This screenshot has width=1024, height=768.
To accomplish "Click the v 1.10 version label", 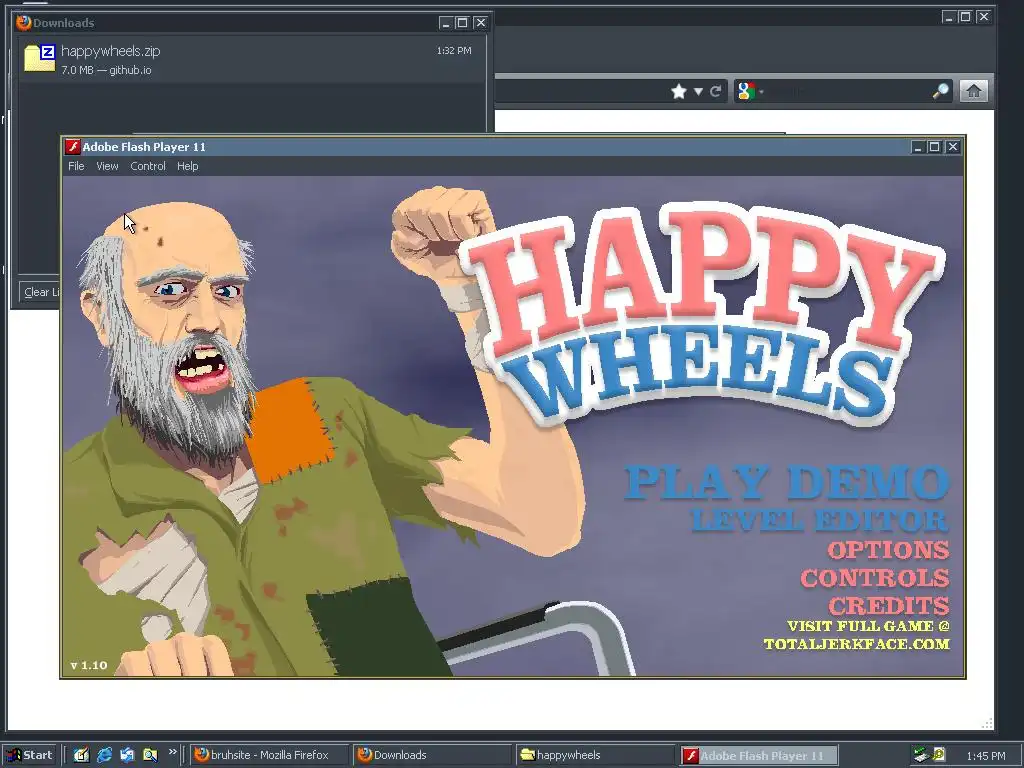I will click(x=89, y=665).
